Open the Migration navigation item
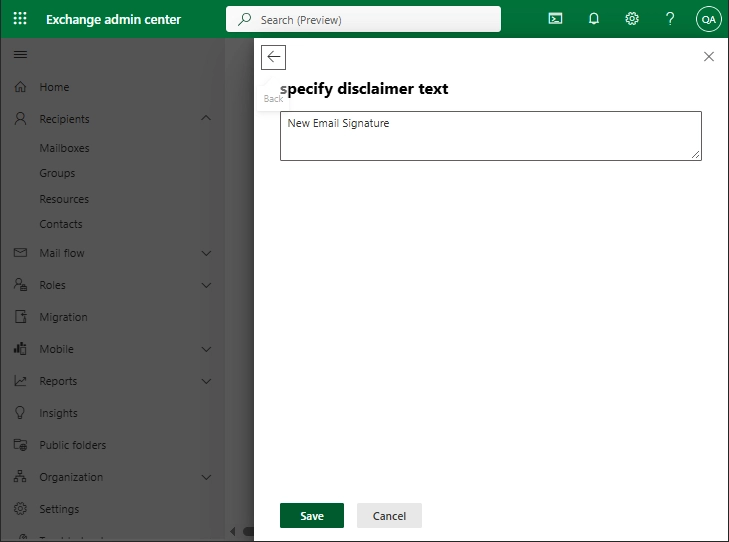 point(63,317)
